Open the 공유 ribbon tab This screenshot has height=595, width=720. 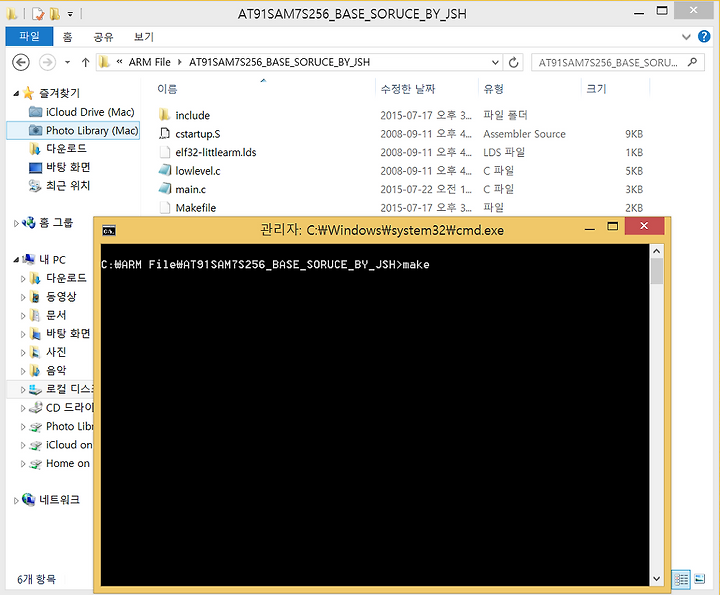pos(103,37)
